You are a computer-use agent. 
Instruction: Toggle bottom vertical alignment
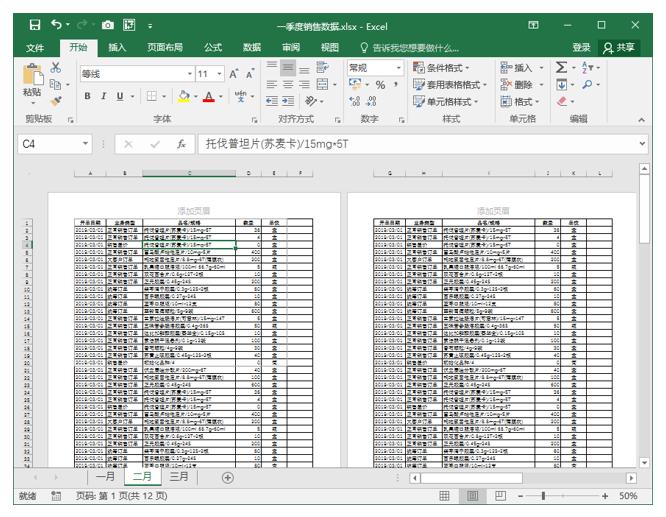click(304, 70)
